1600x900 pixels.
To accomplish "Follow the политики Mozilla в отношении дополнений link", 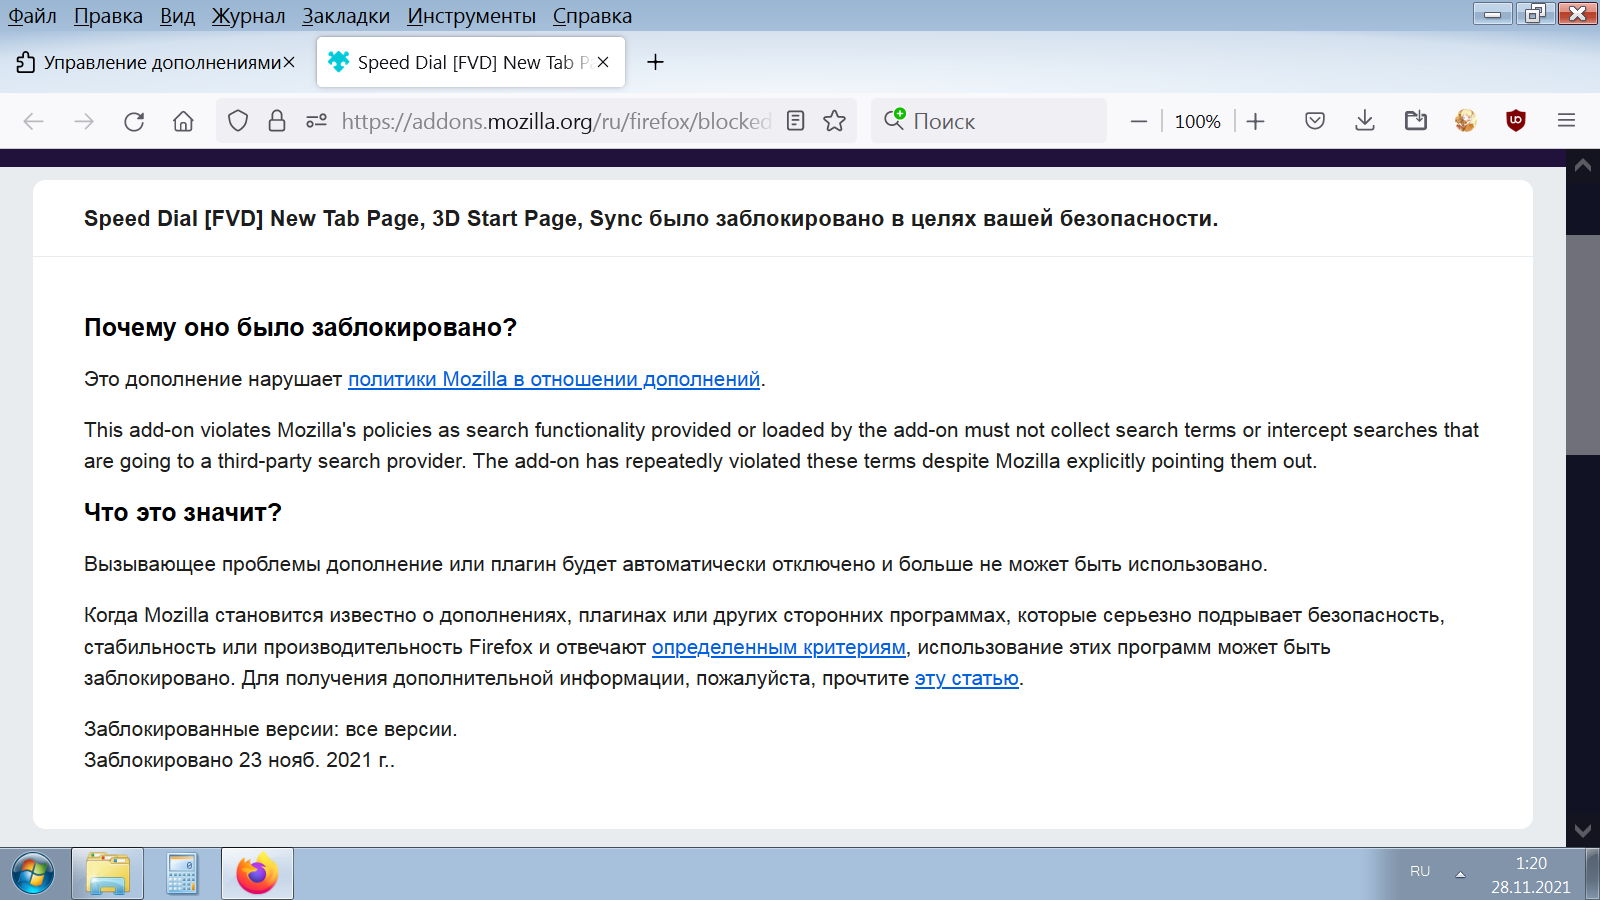I will [x=554, y=379].
